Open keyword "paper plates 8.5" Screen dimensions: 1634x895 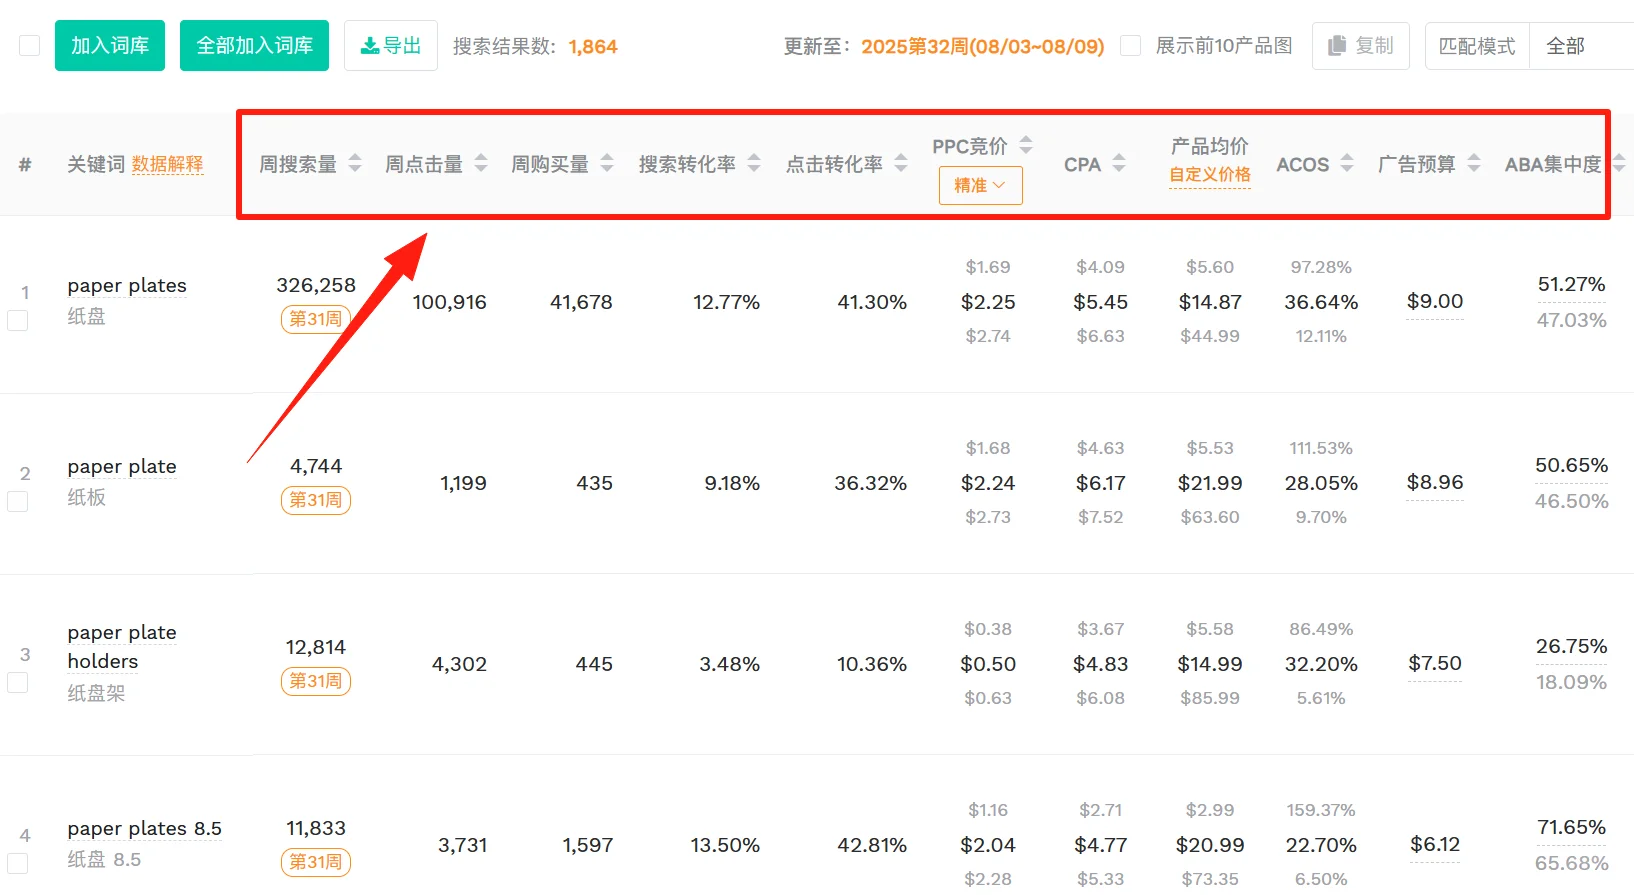[145, 829]
